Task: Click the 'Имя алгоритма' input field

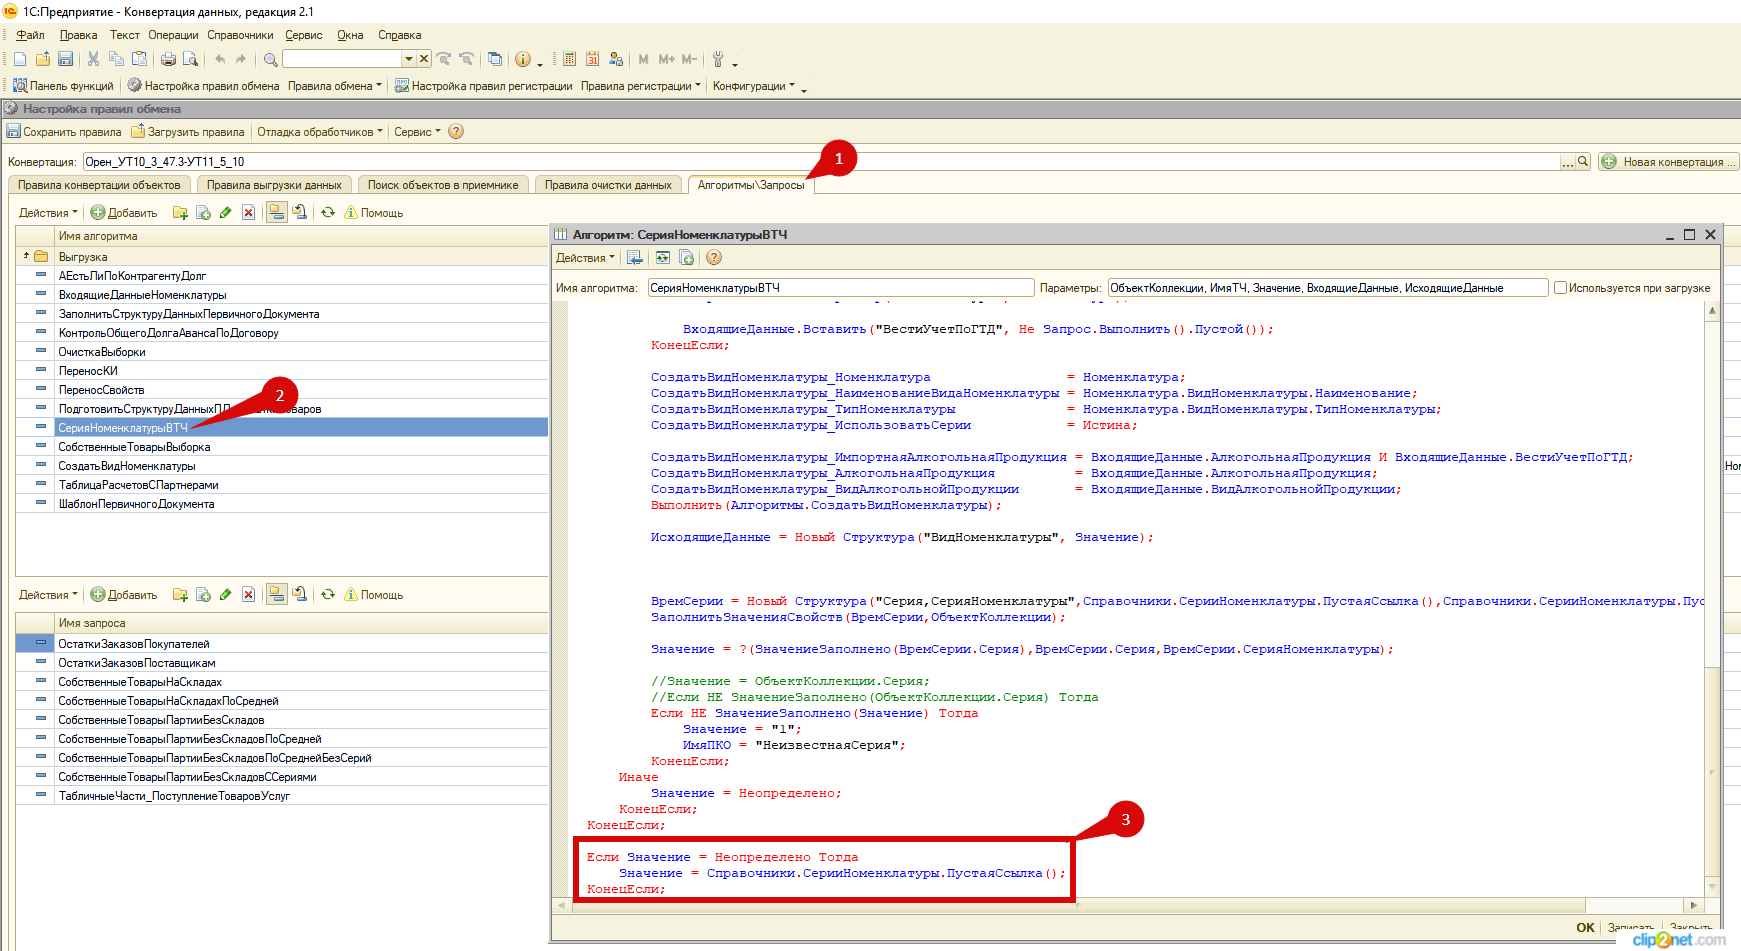Action: (x=840, y=288)
